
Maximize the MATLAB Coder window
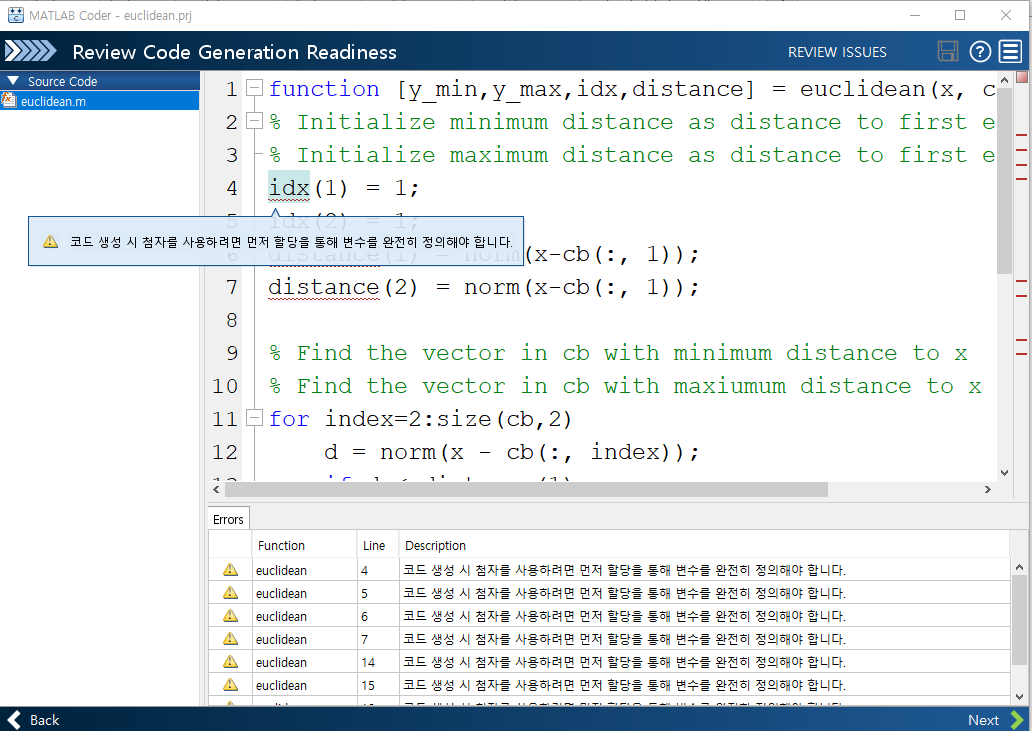click(960, 15)
